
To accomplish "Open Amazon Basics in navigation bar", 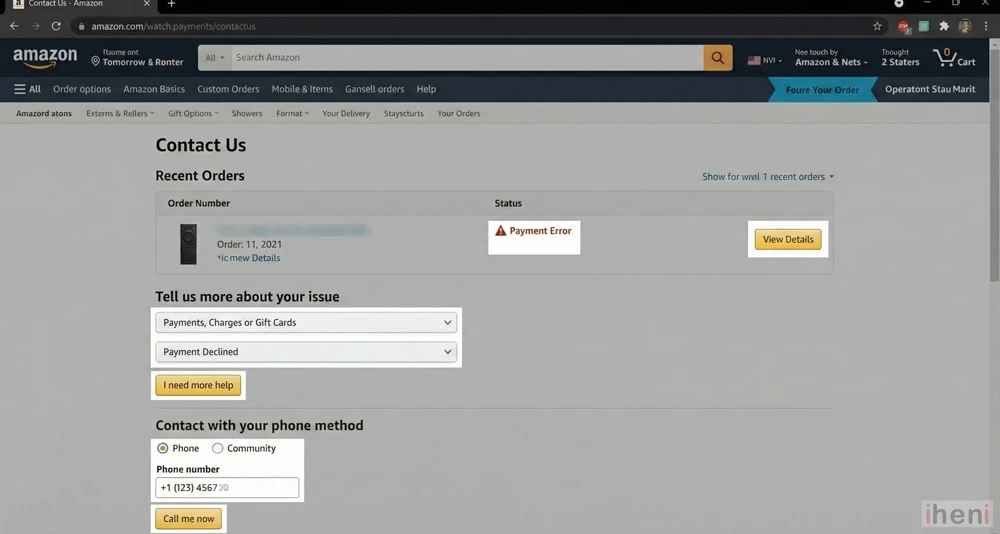I will pos(154,89).
